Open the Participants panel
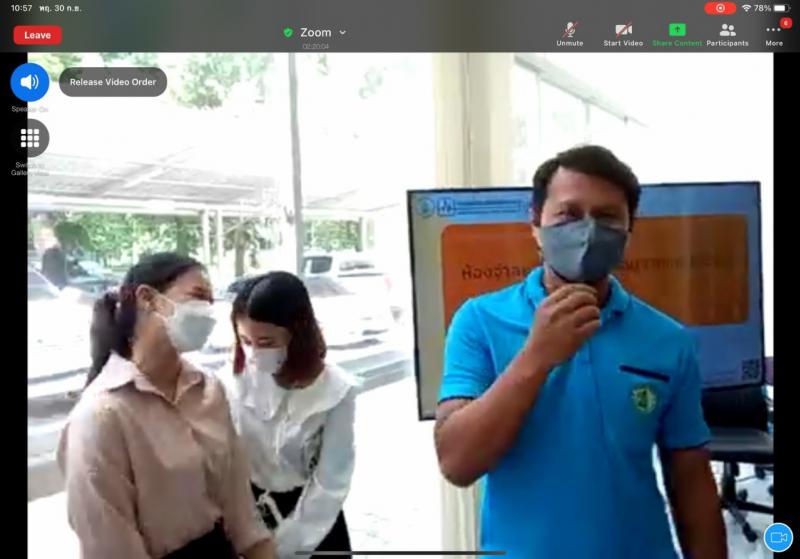800x559 pixels. [x=727, y=35]
